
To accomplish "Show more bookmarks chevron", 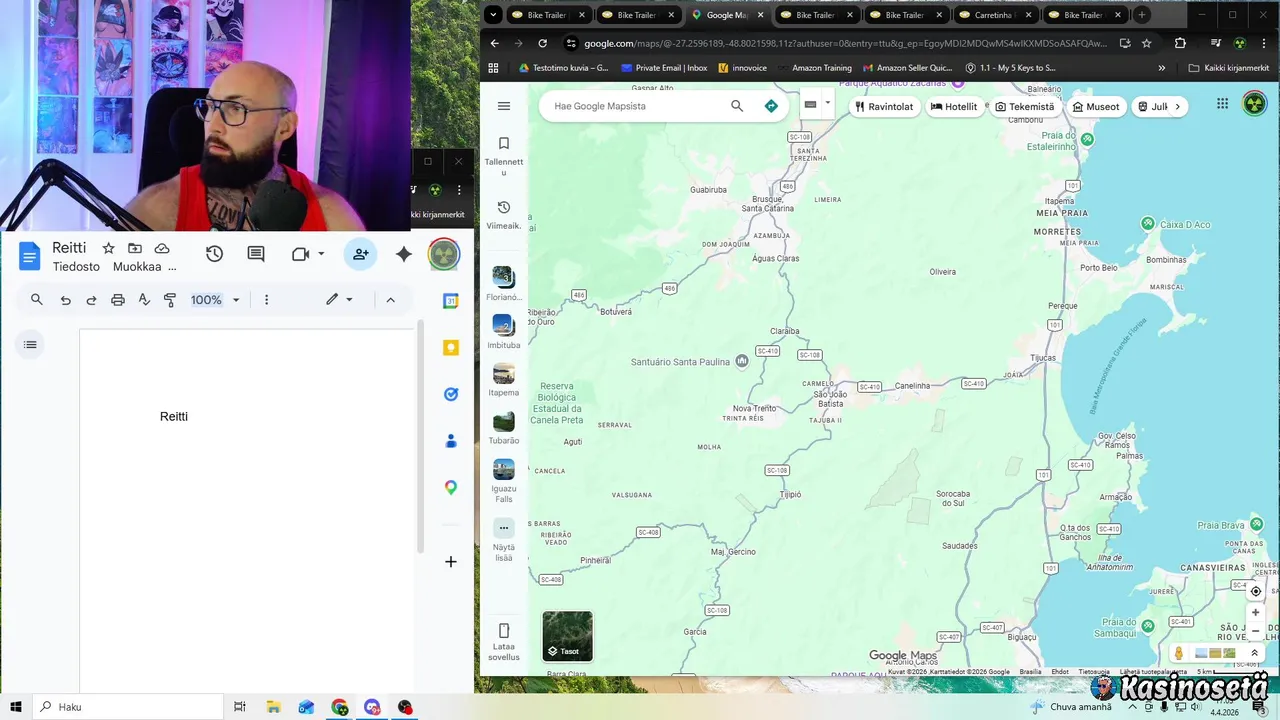I will (x=1161, y=68).
